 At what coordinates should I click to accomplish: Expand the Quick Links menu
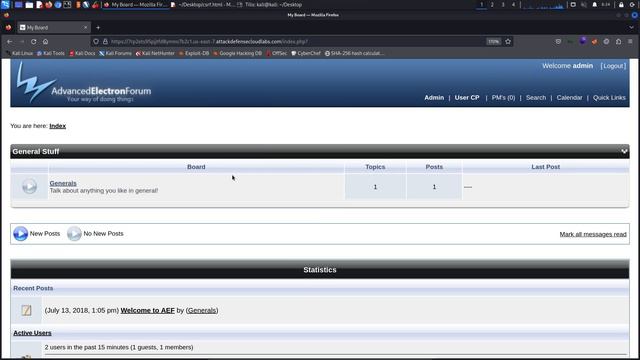pyautogui.click(x=609, y=98)
